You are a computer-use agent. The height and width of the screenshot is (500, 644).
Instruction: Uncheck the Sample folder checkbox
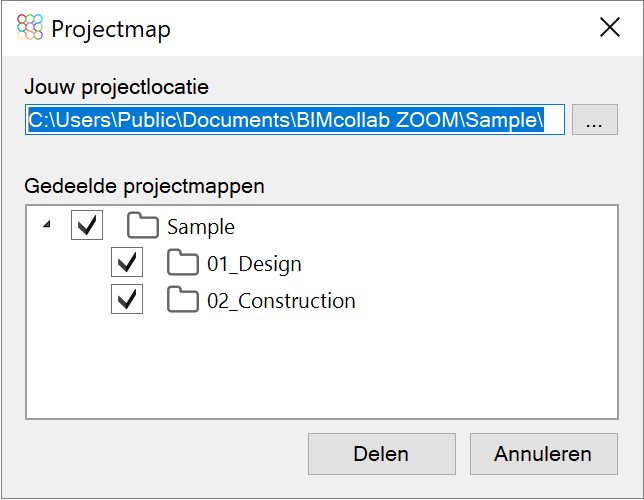coord(87,225)
